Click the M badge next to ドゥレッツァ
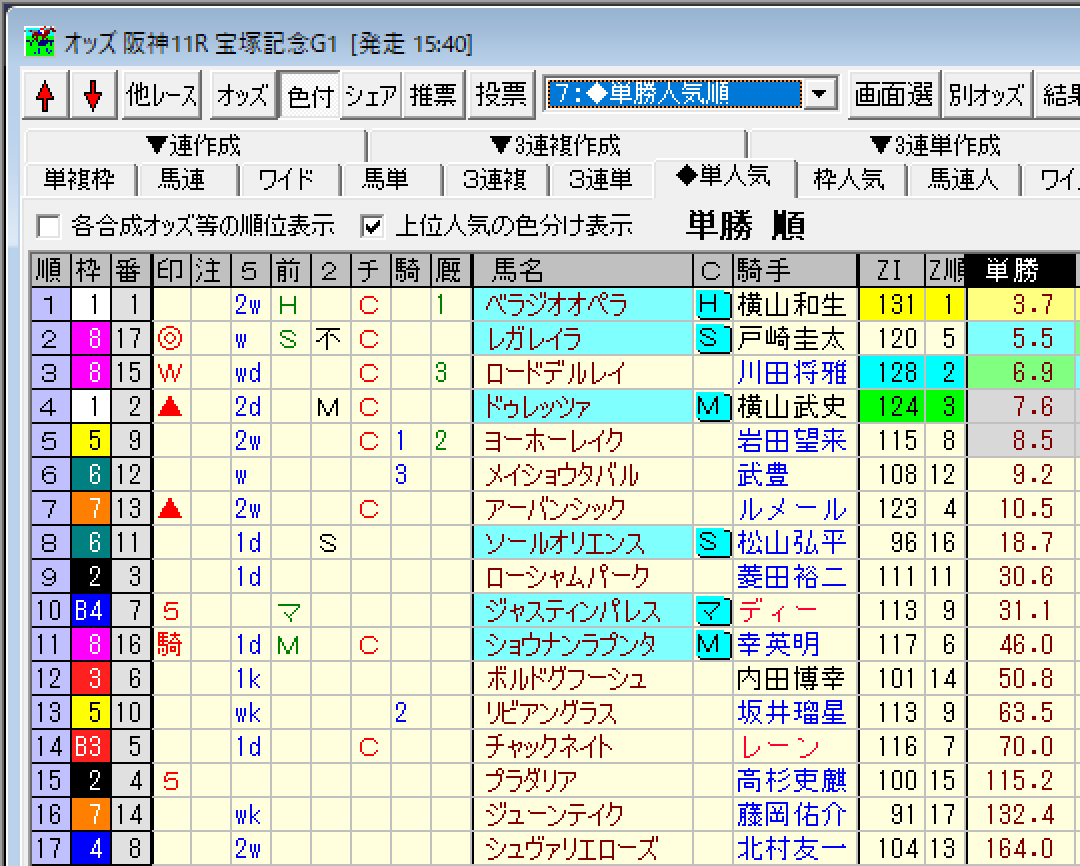 (x=712, y=406)
